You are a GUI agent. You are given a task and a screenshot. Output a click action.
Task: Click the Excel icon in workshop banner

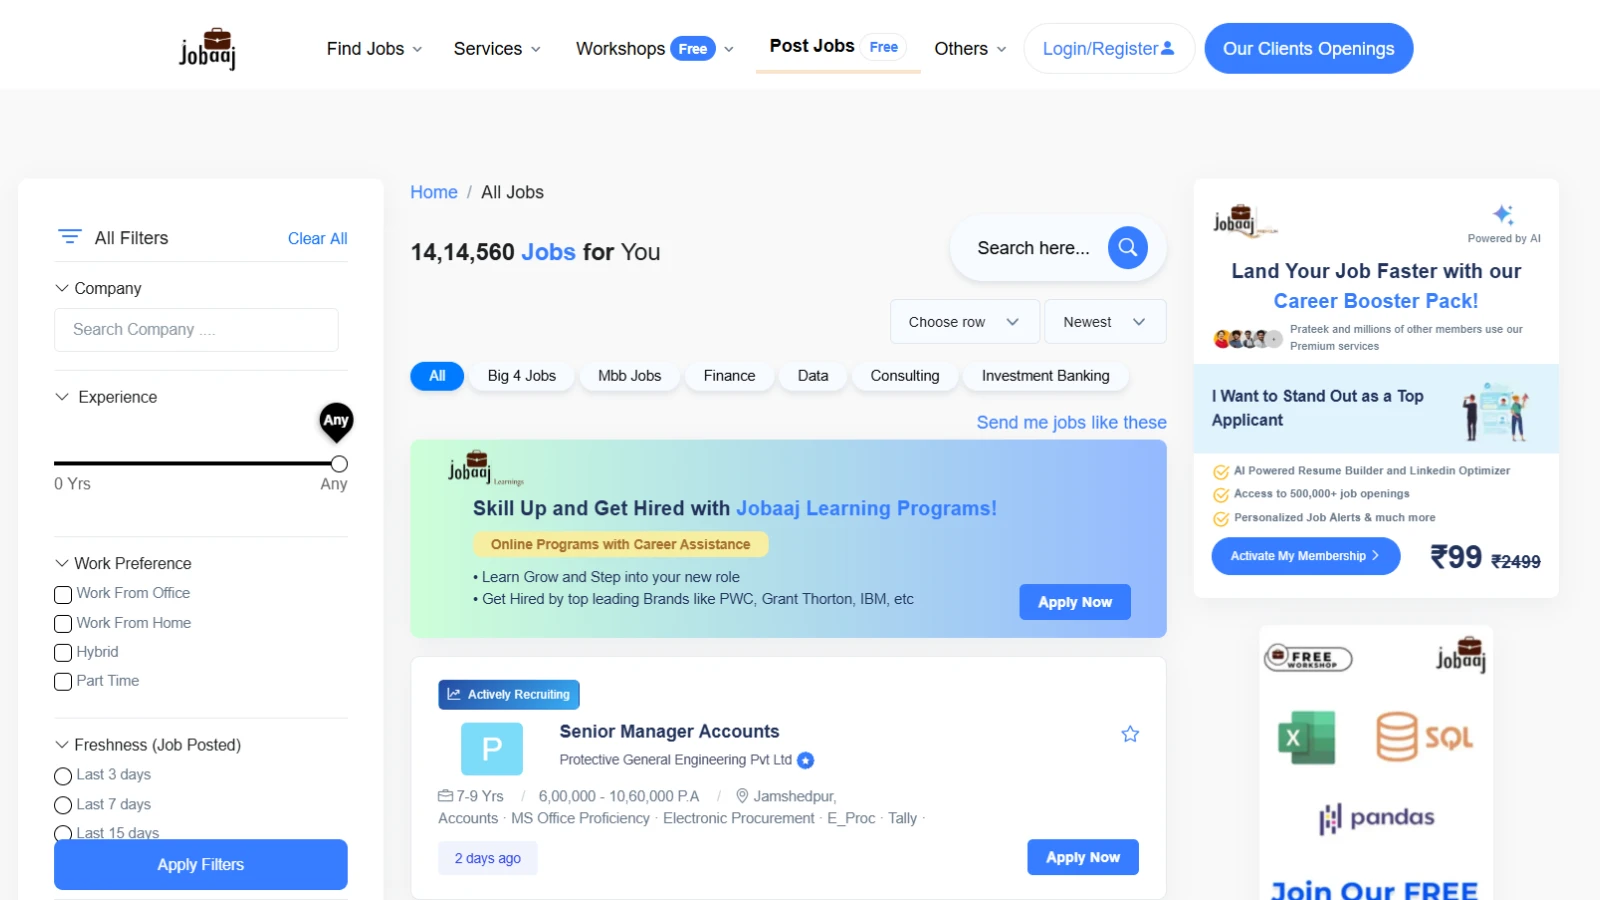click(1306, 738)
